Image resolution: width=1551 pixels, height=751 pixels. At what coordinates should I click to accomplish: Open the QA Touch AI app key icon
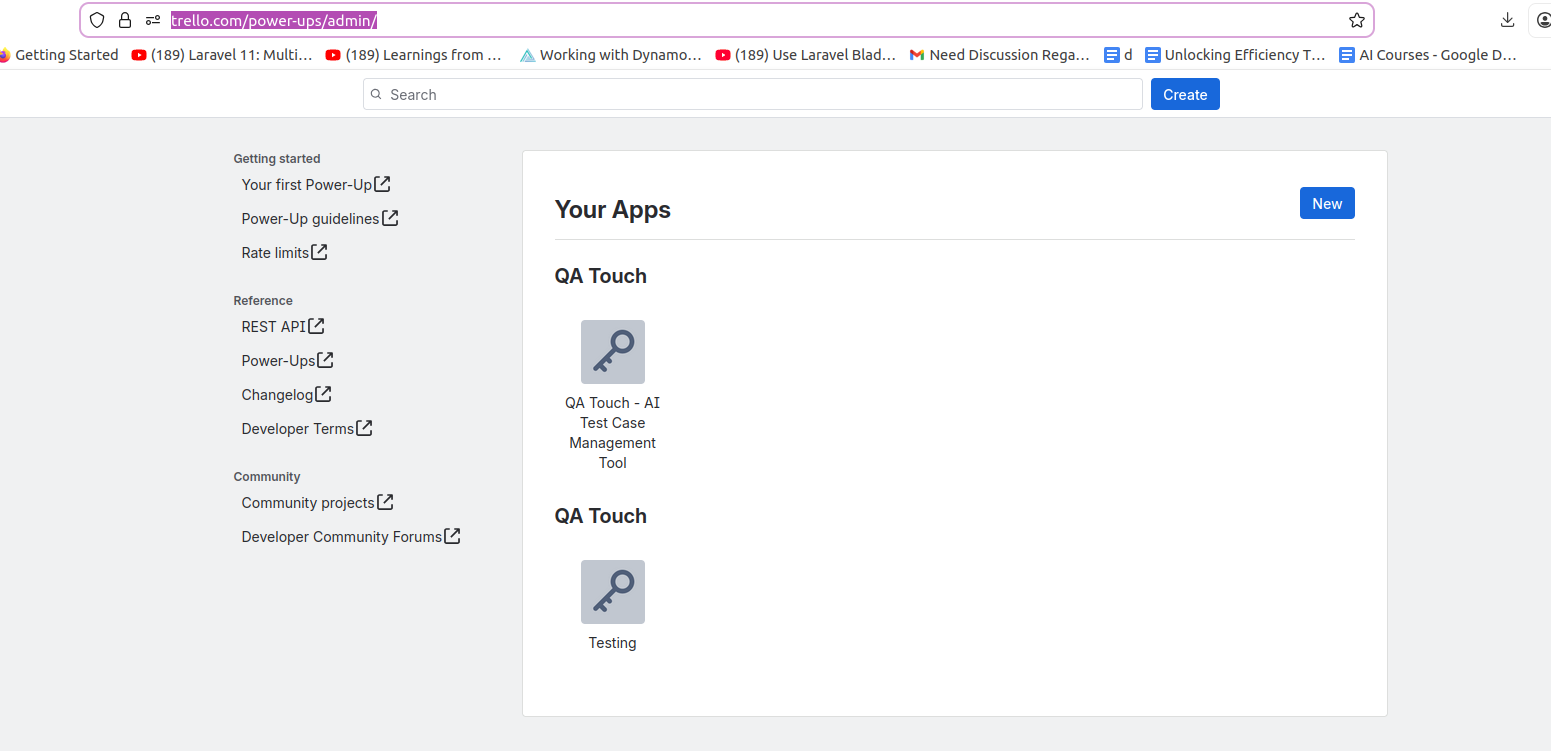(x=612, y=352)
